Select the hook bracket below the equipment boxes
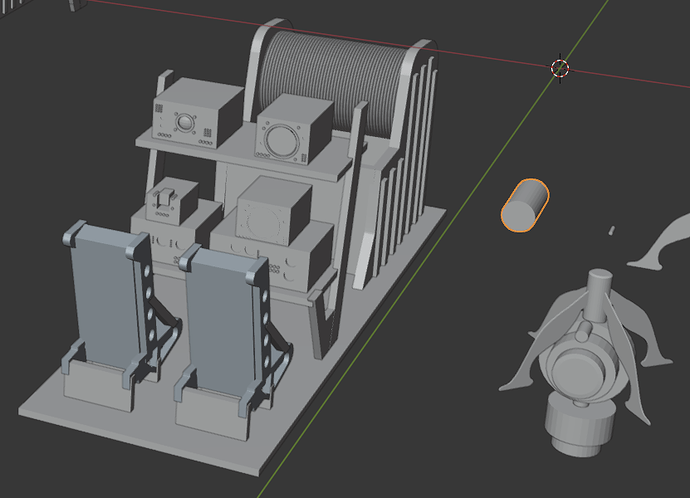Image resolution: width=690 pixels, height=498 pixels. tap(325, 320)
